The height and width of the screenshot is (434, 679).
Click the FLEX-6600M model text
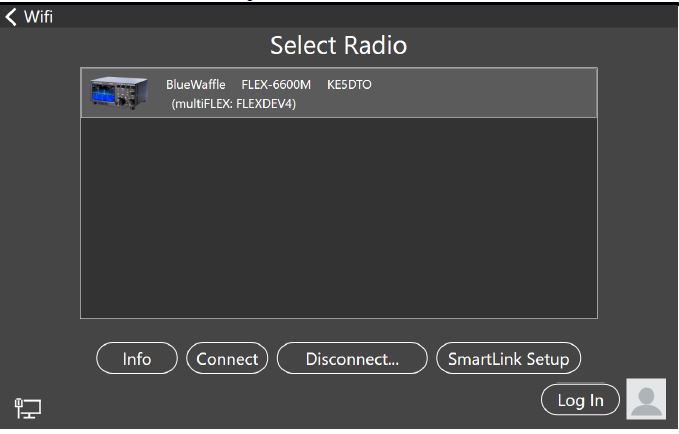(x=276, y=84)
